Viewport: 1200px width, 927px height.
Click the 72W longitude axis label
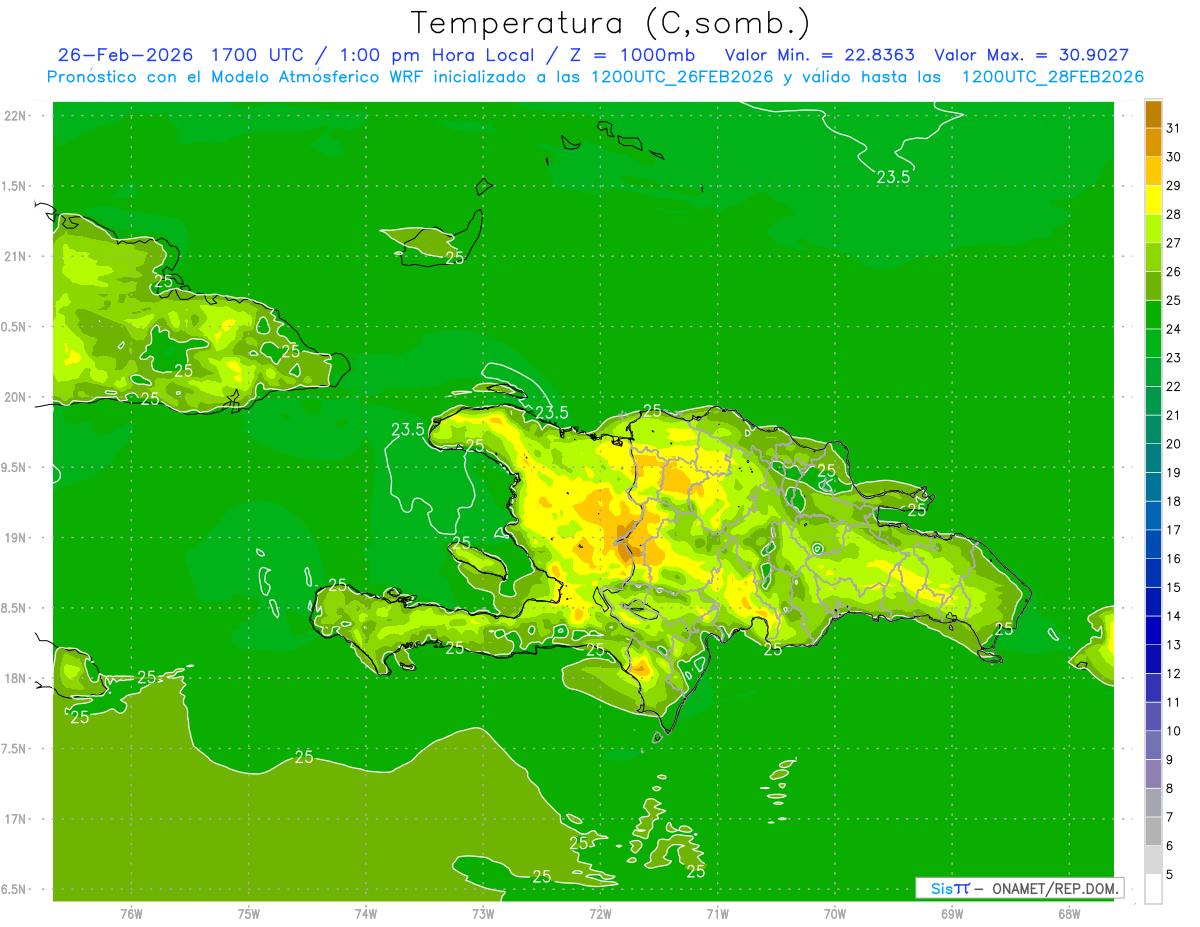pos(600,913)
